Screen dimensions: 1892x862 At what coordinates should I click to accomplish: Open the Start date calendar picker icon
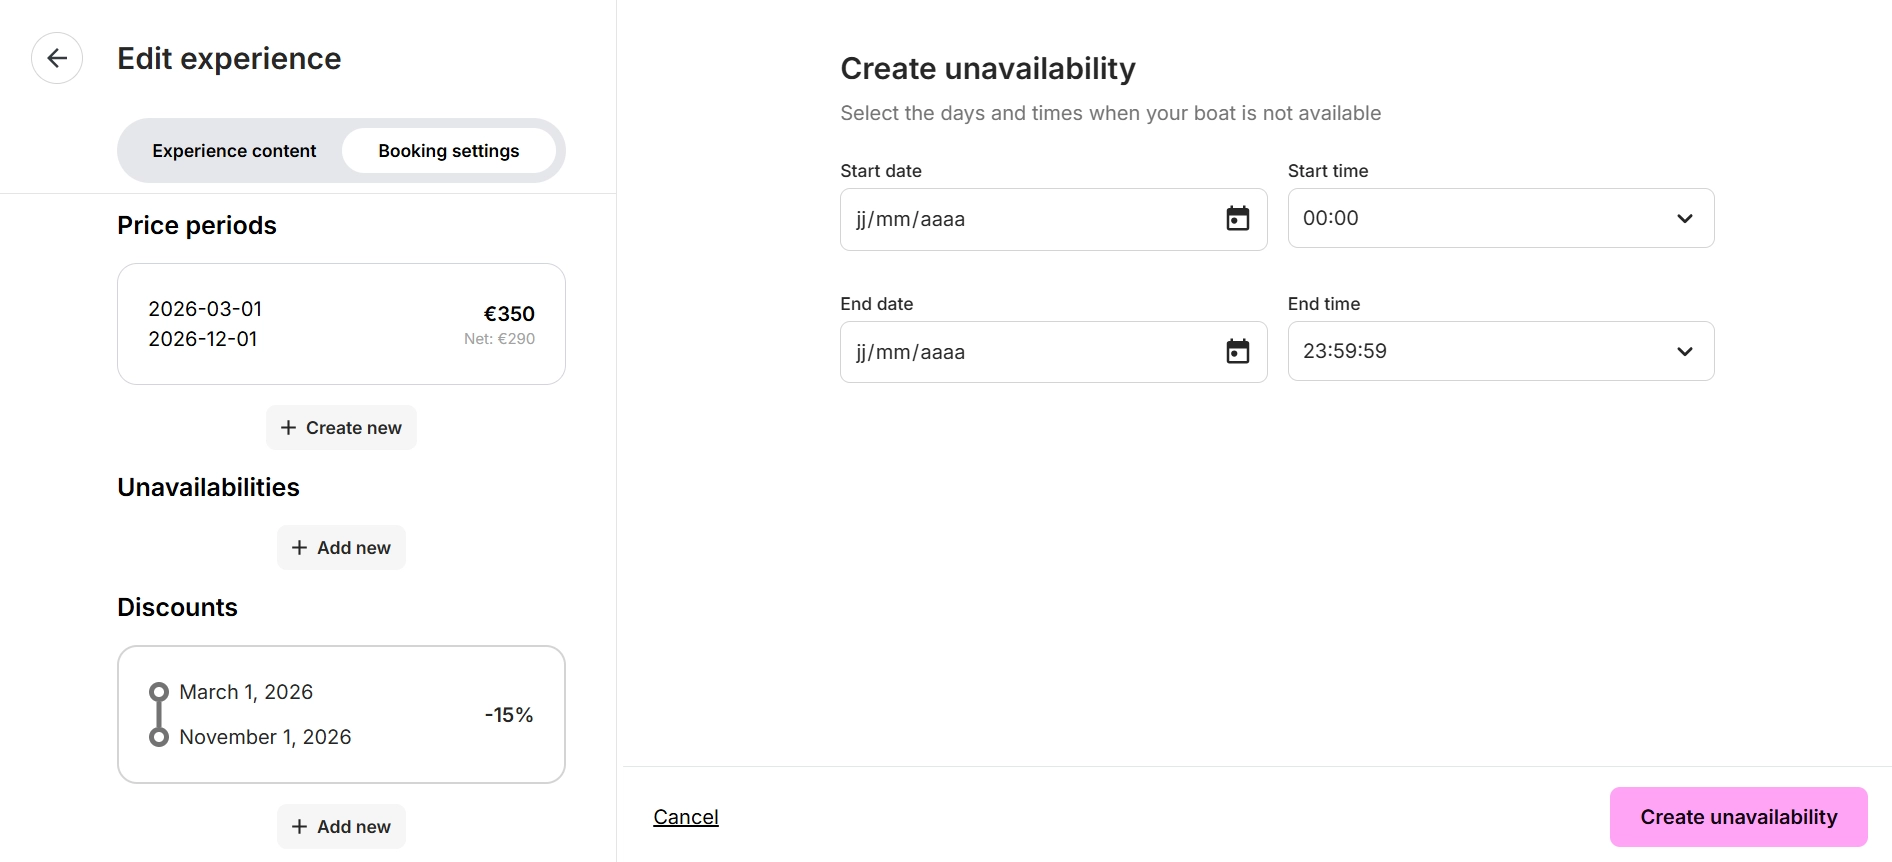click(1237, 219)
